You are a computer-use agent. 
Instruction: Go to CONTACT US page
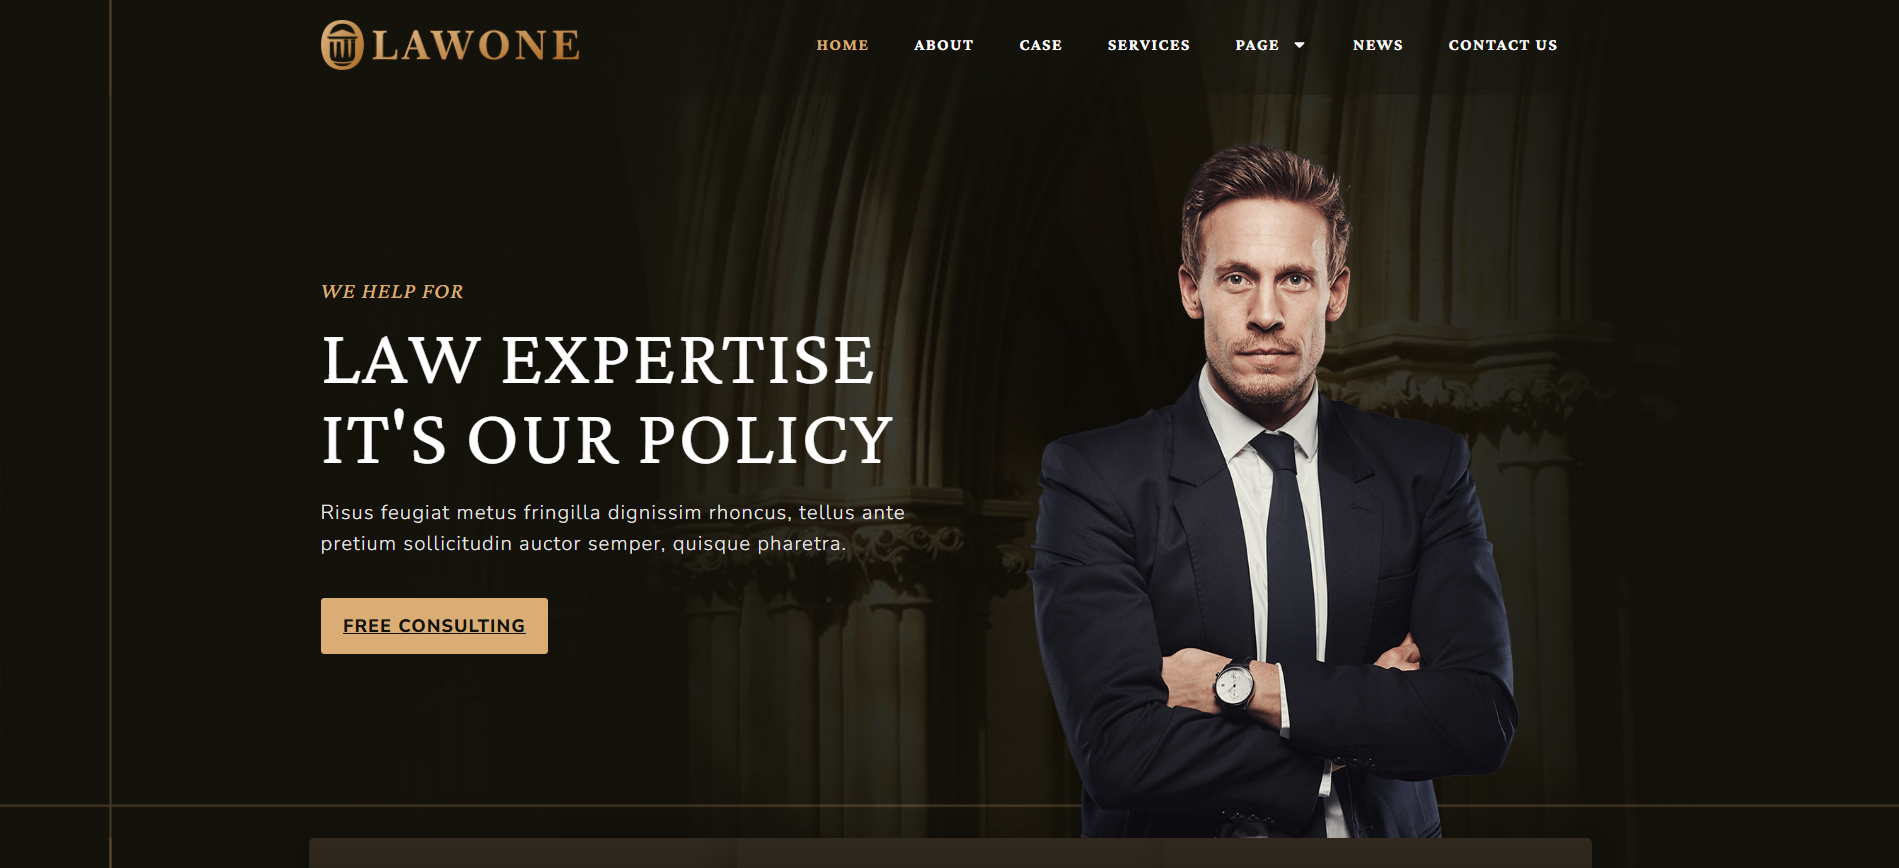[1502, 45]
